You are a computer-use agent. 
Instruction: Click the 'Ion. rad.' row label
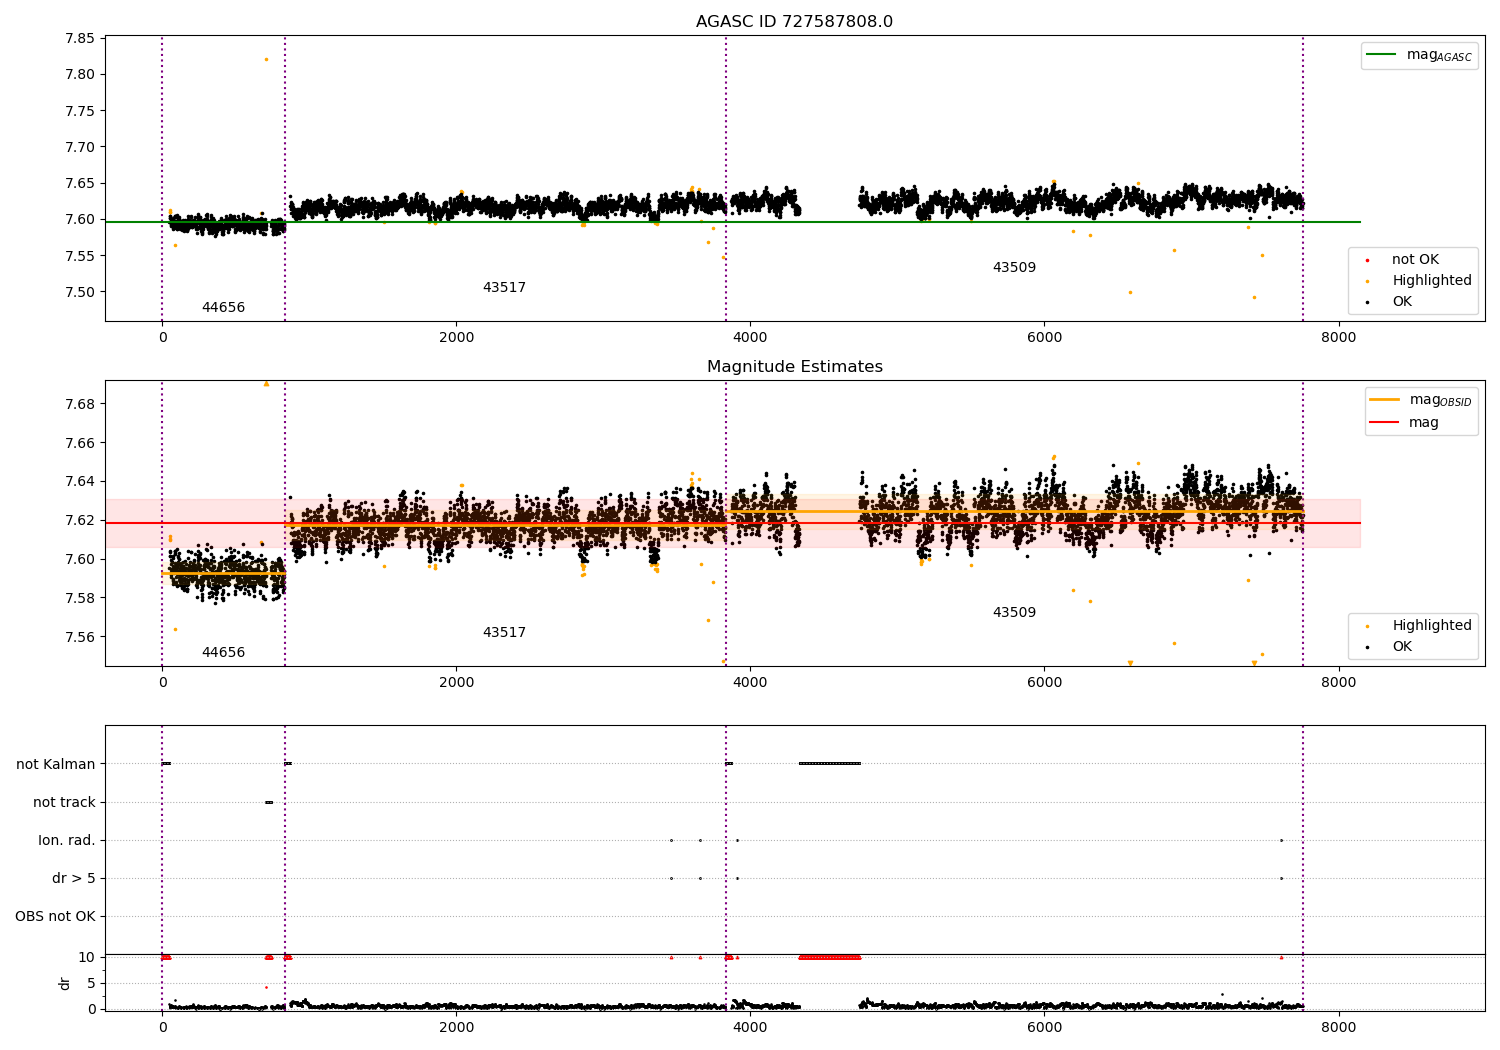(67, 840)
